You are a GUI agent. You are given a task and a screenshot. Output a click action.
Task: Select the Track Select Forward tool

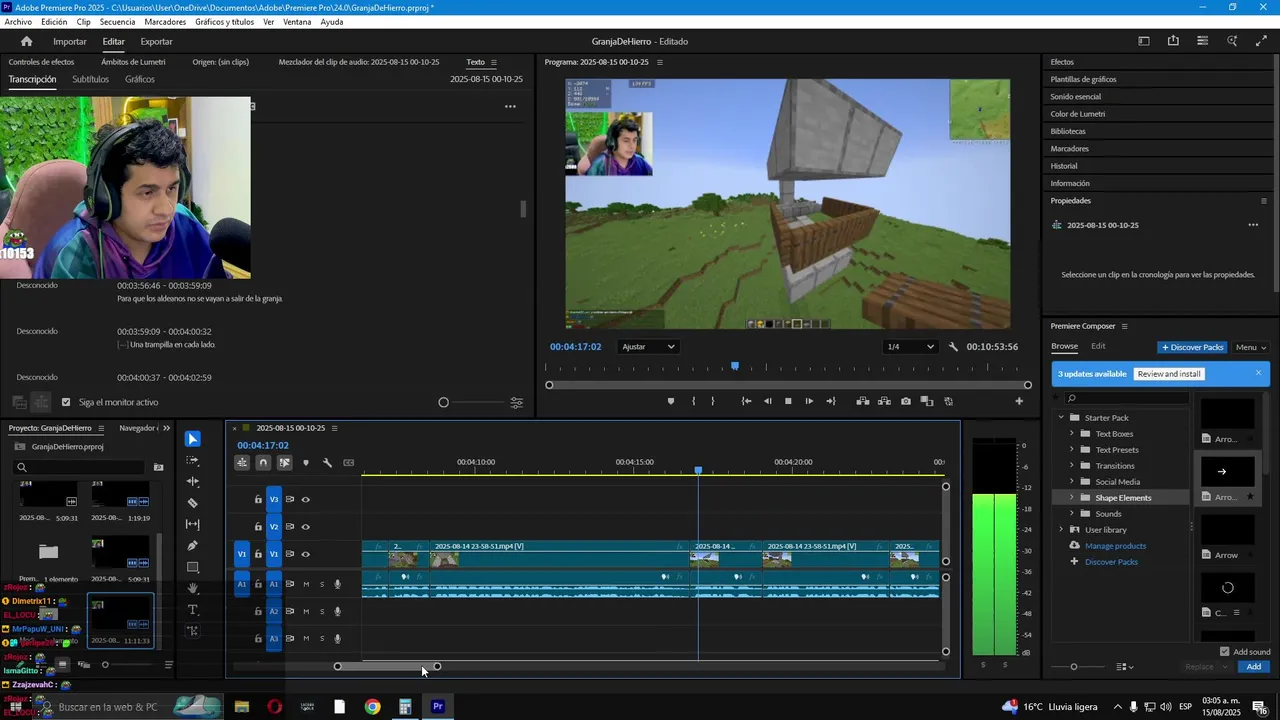coord(193,461)
